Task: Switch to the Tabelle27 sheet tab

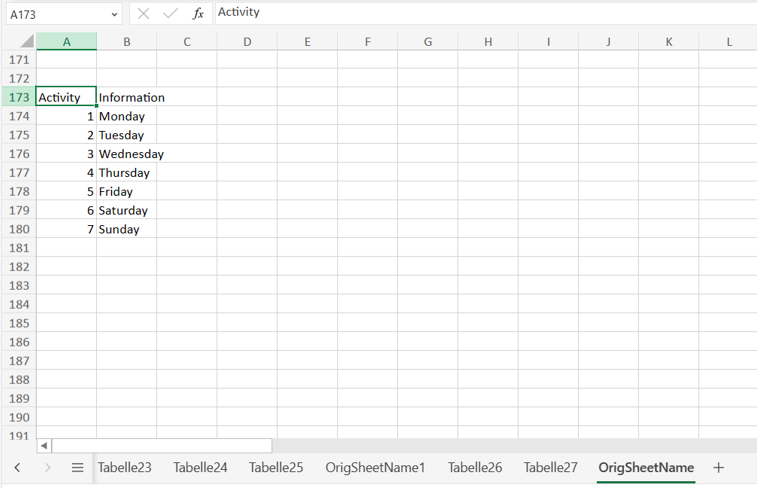Action: pyautogui.click(x=550, y=467)
